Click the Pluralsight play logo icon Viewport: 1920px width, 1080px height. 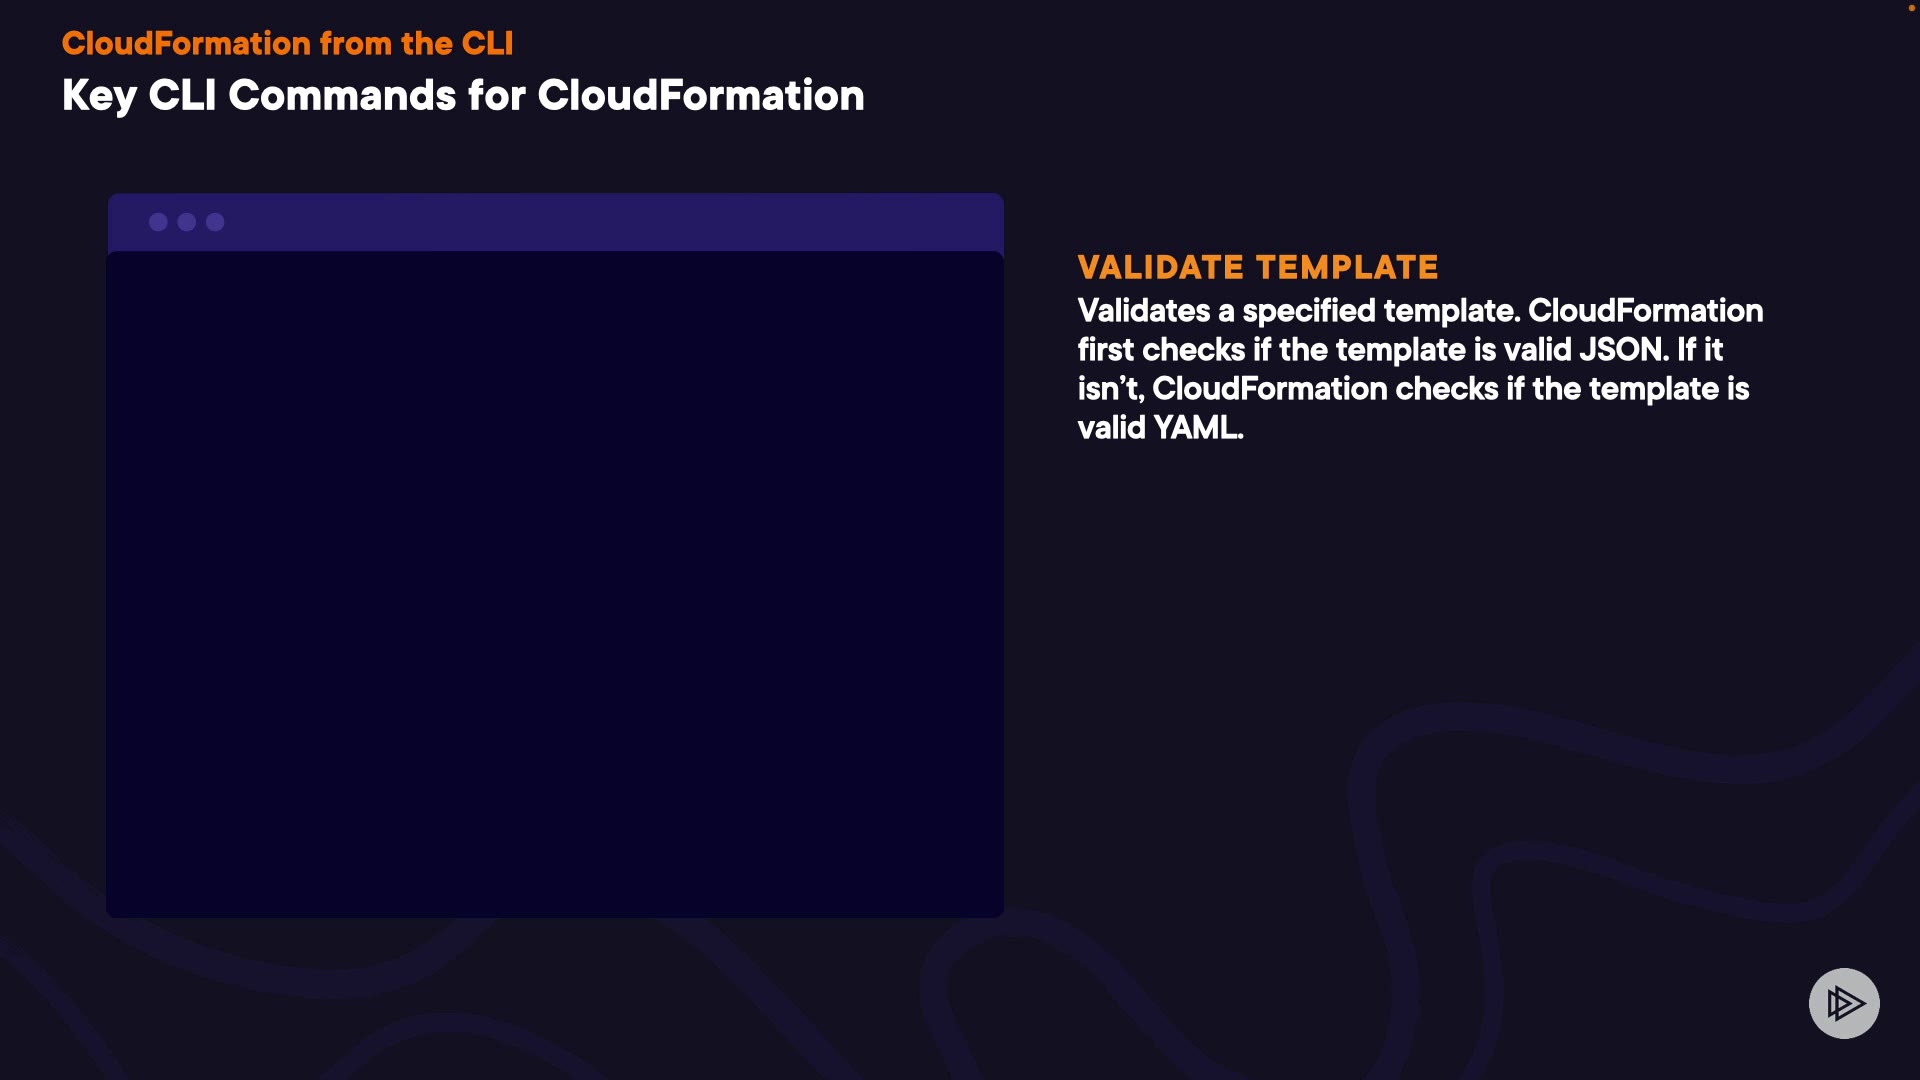[1844, 1003]
